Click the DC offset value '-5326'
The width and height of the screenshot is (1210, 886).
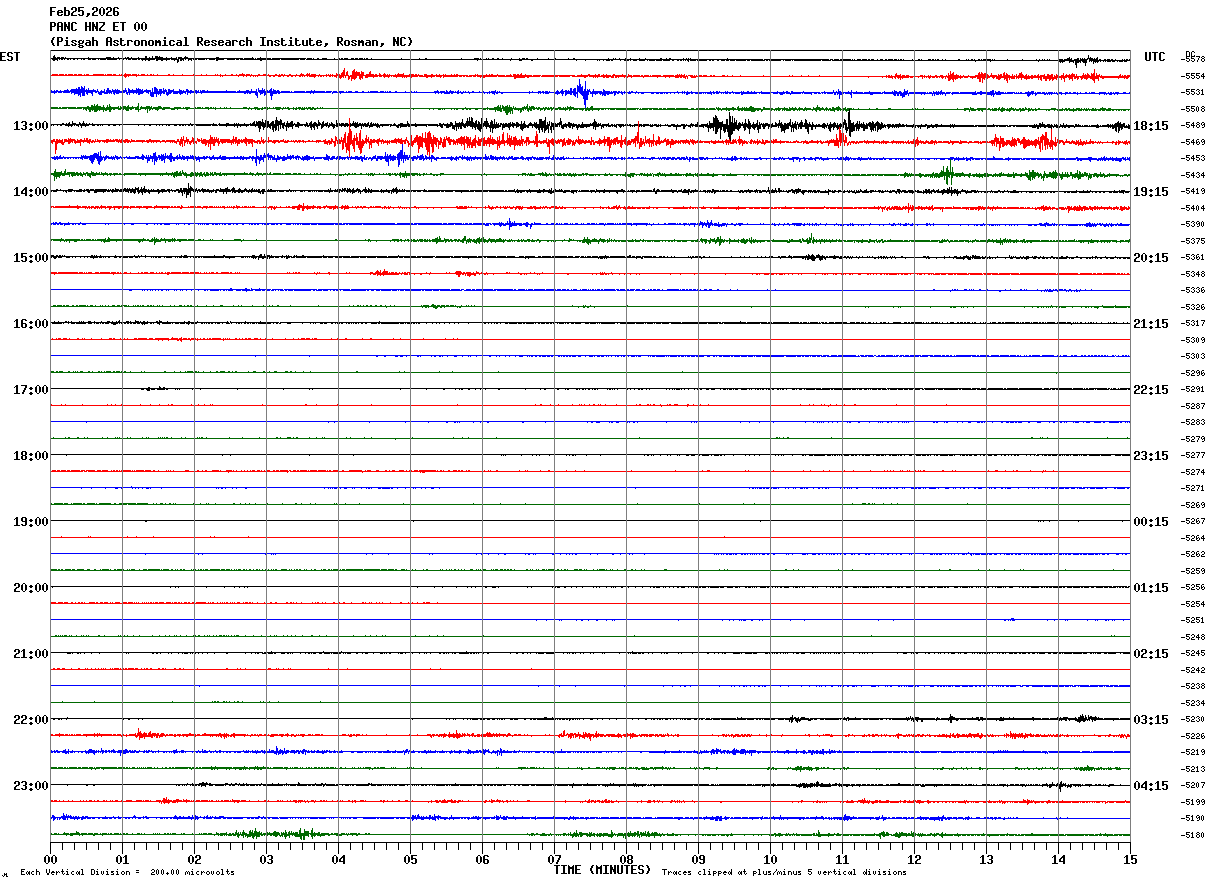pyautogui.click(x=1193, y=307)
